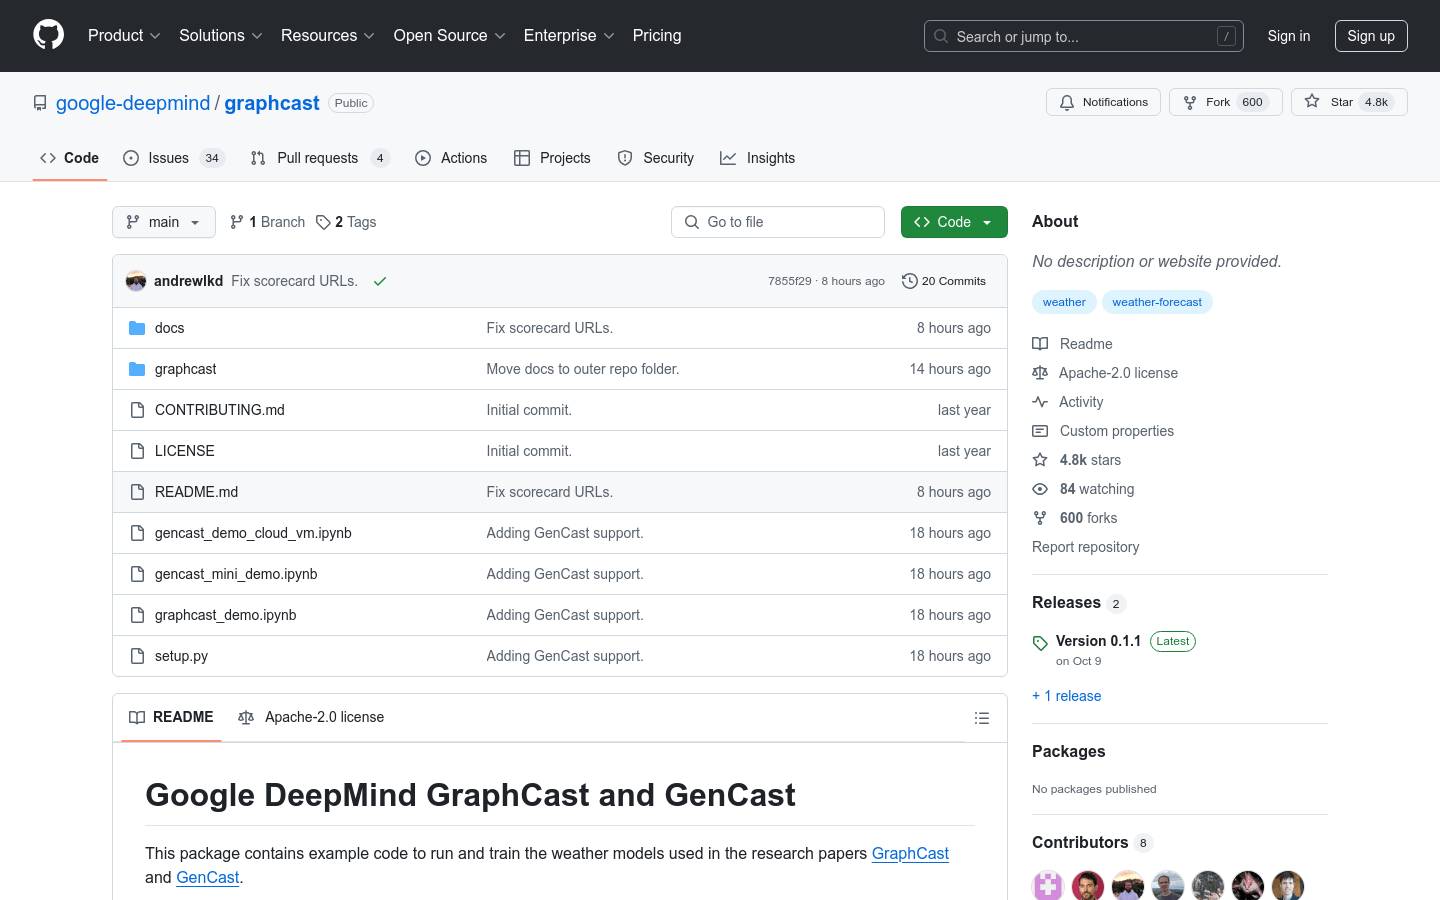1440x900 pixels.
Task: Open 'Move docs to outer repo folder.' commit
Action: tap(583, 369)
